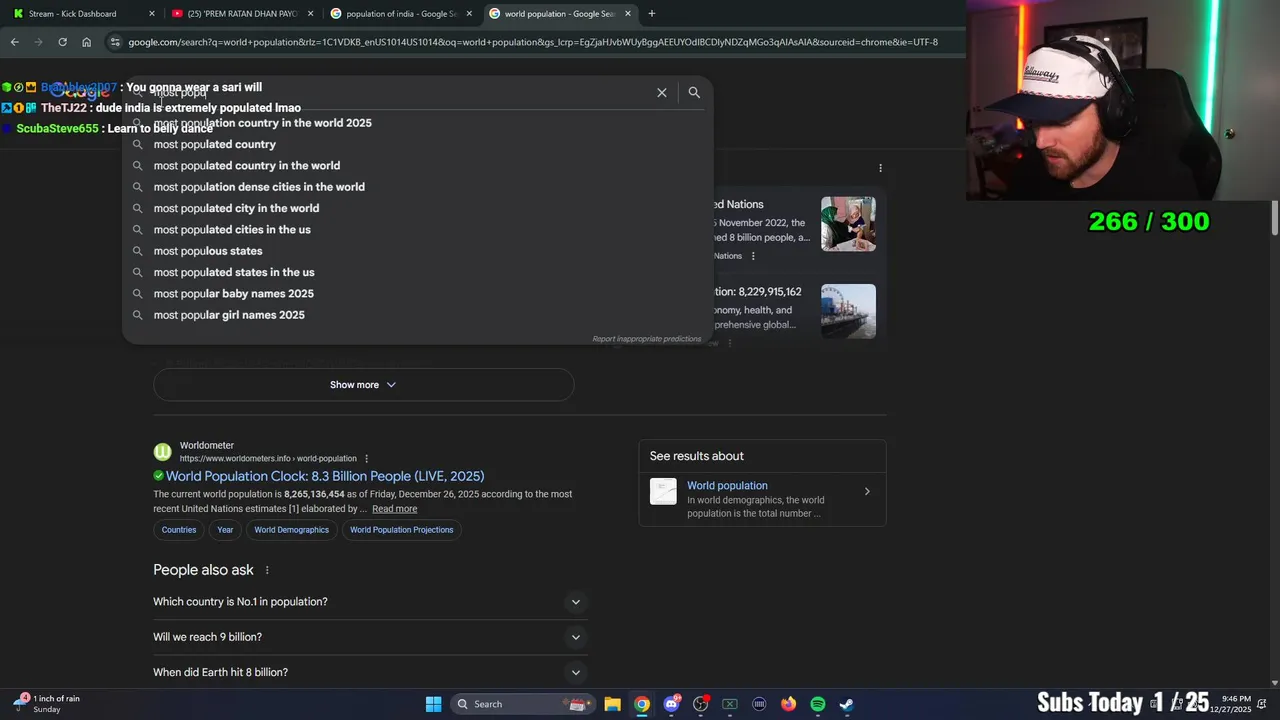Select suggestion most population dense cities in the world

418,187
